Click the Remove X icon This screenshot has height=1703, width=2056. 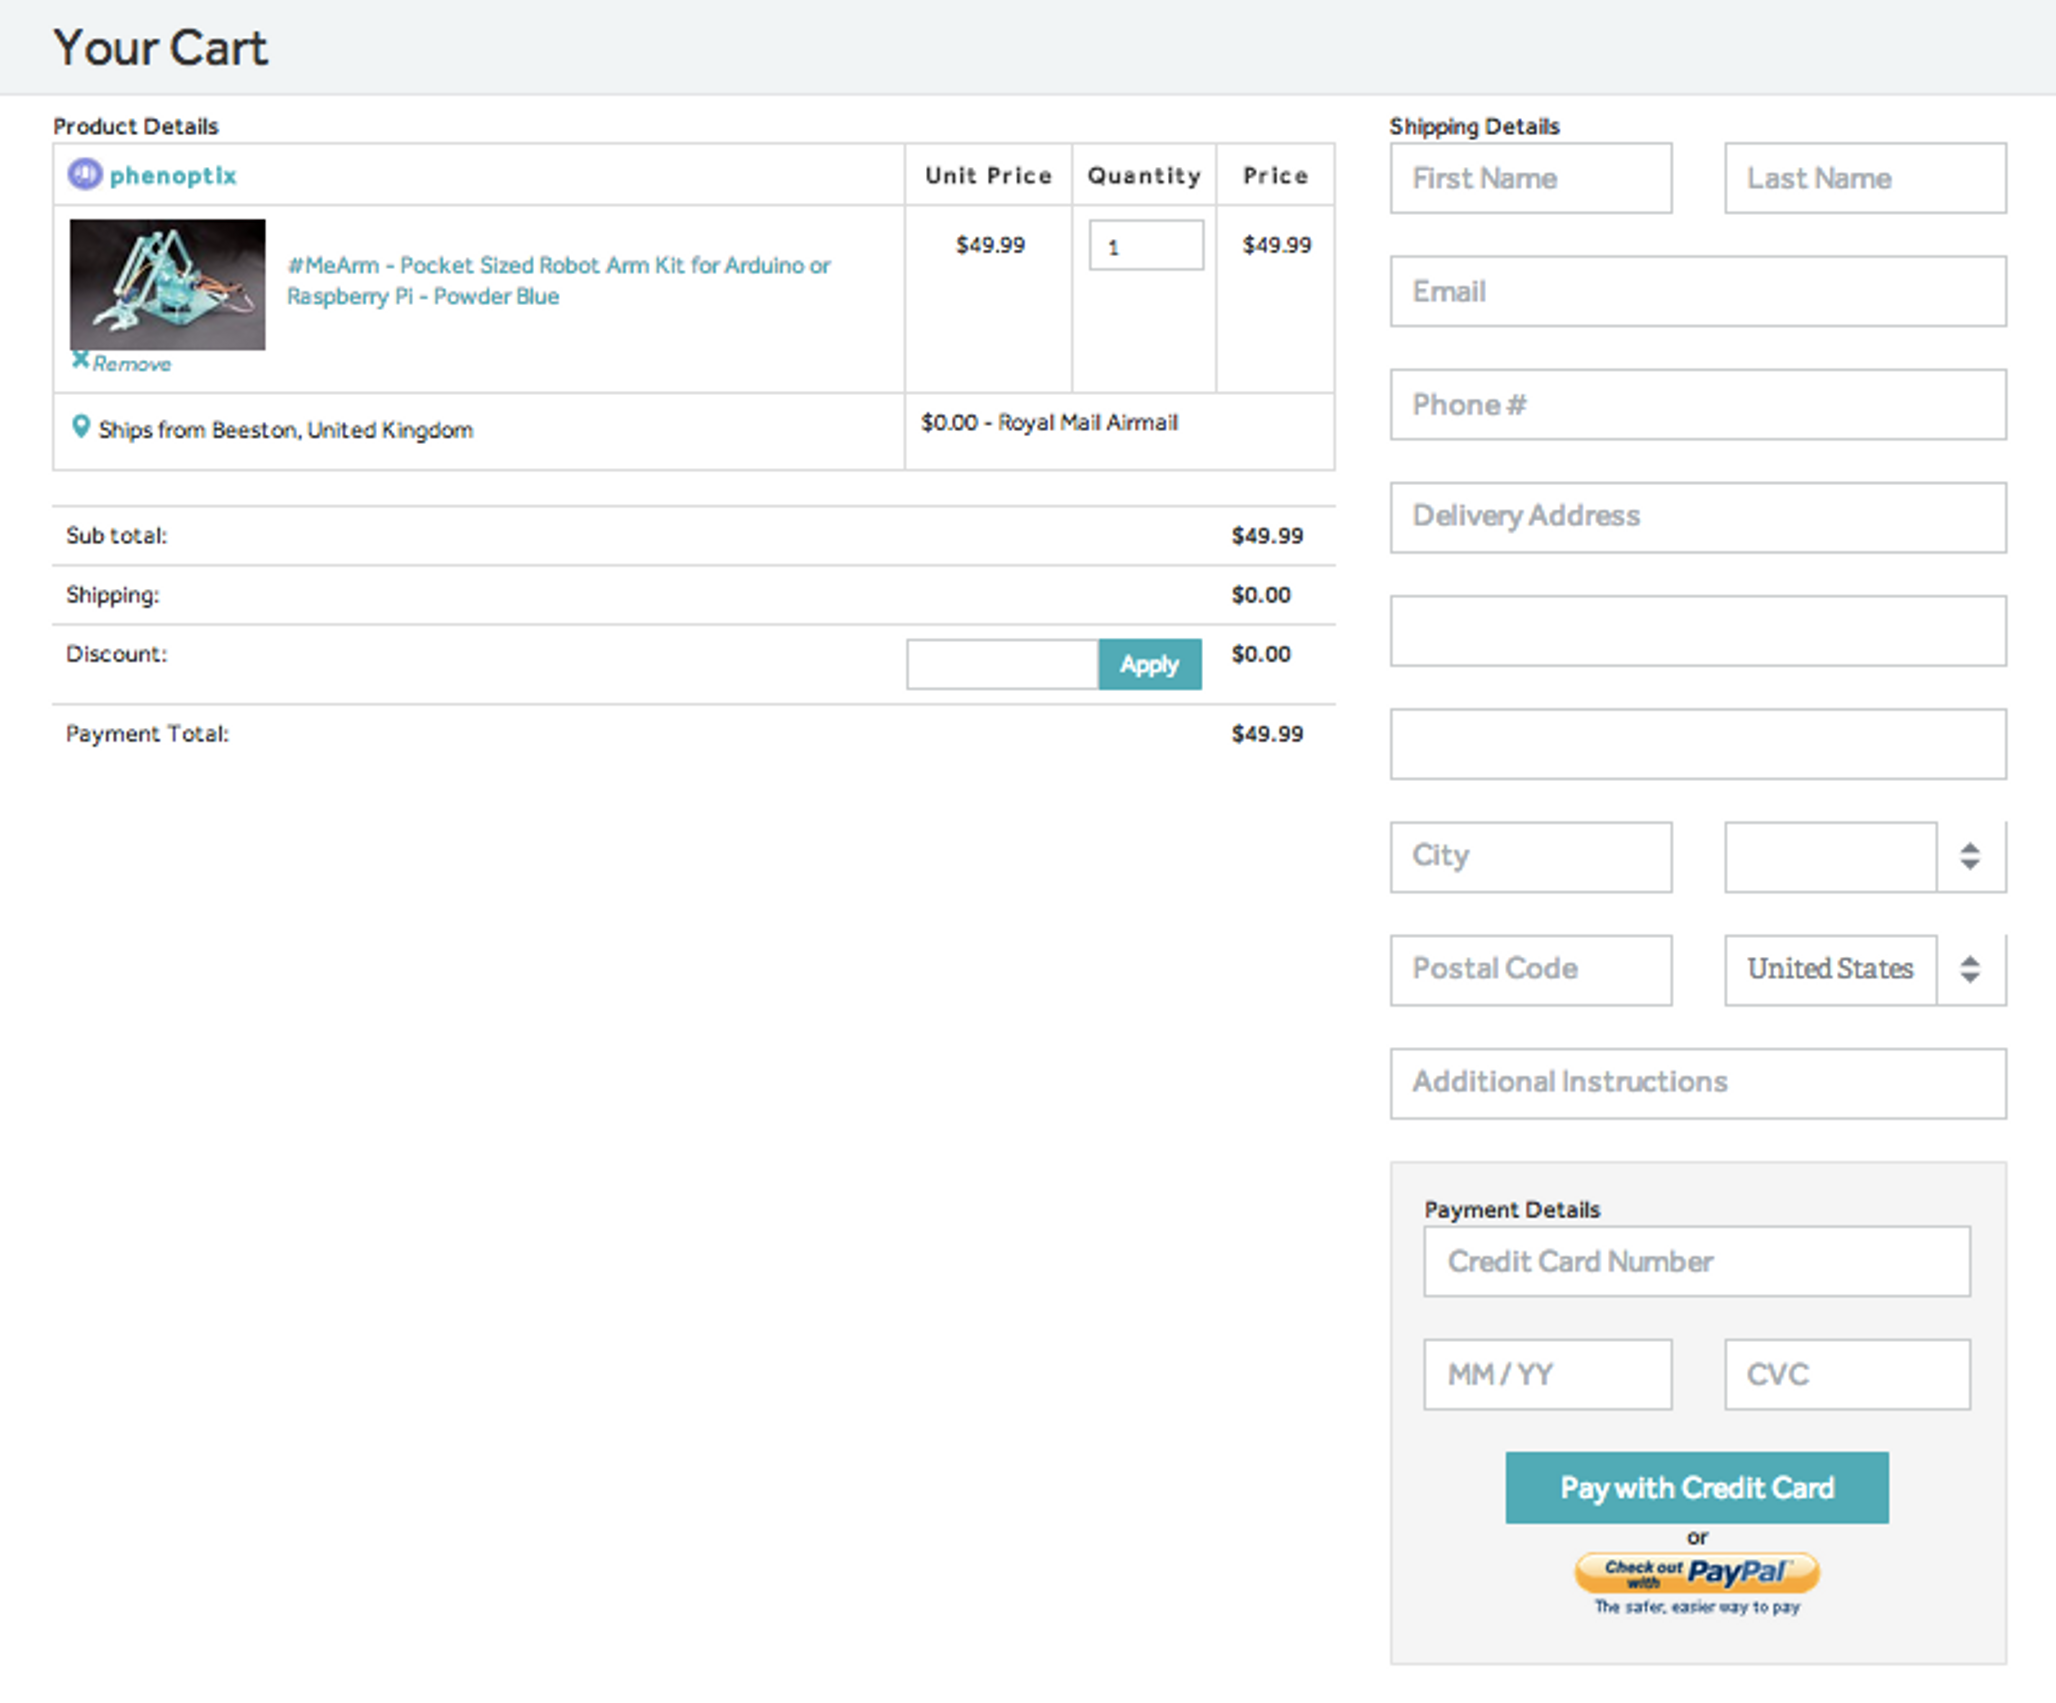click(x=80, y=360)
